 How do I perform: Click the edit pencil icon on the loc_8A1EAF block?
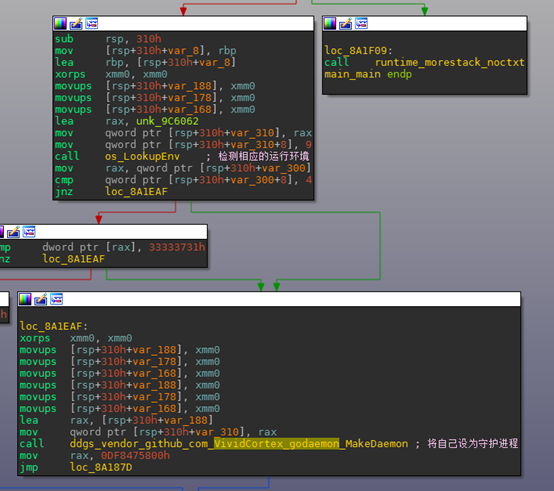pos(41,299)
